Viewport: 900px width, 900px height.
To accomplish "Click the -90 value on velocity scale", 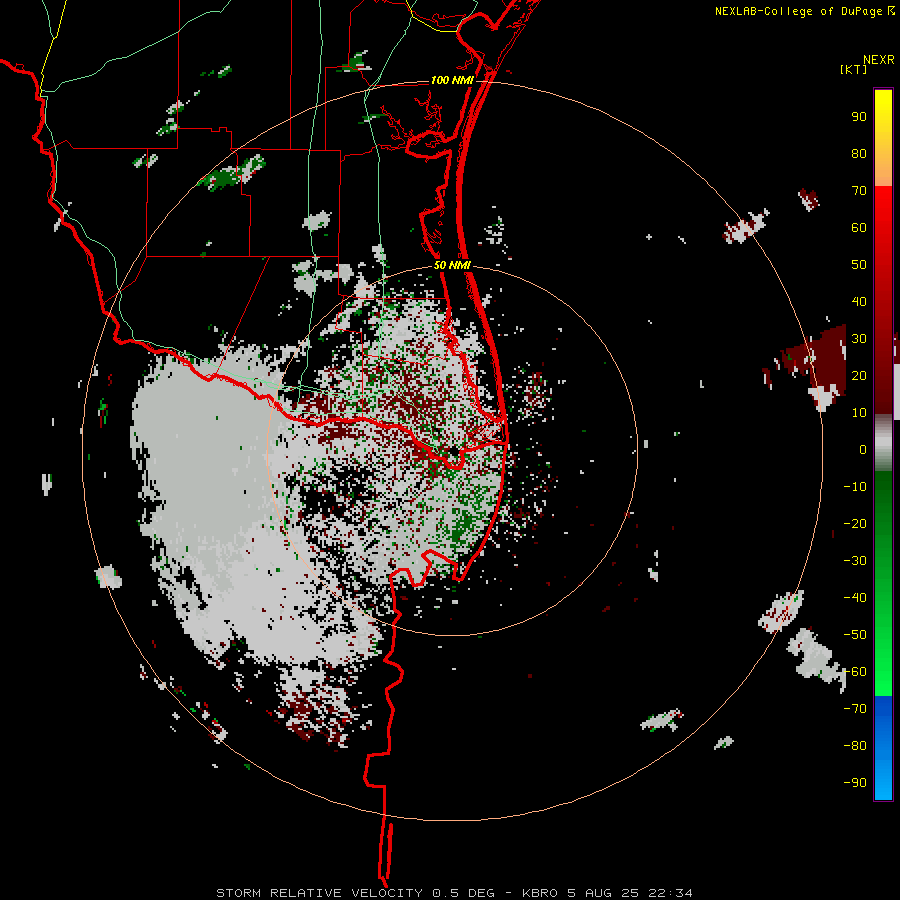I will click(x=855, y=783).
